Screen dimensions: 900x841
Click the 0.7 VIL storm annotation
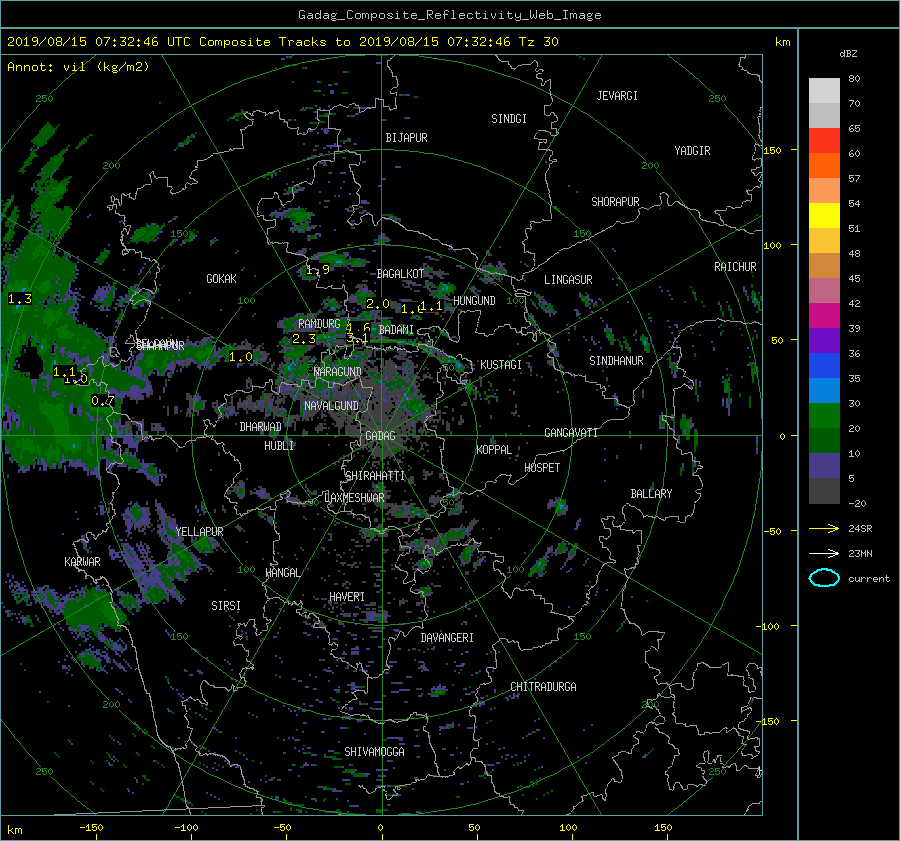(x=103, y=401)
